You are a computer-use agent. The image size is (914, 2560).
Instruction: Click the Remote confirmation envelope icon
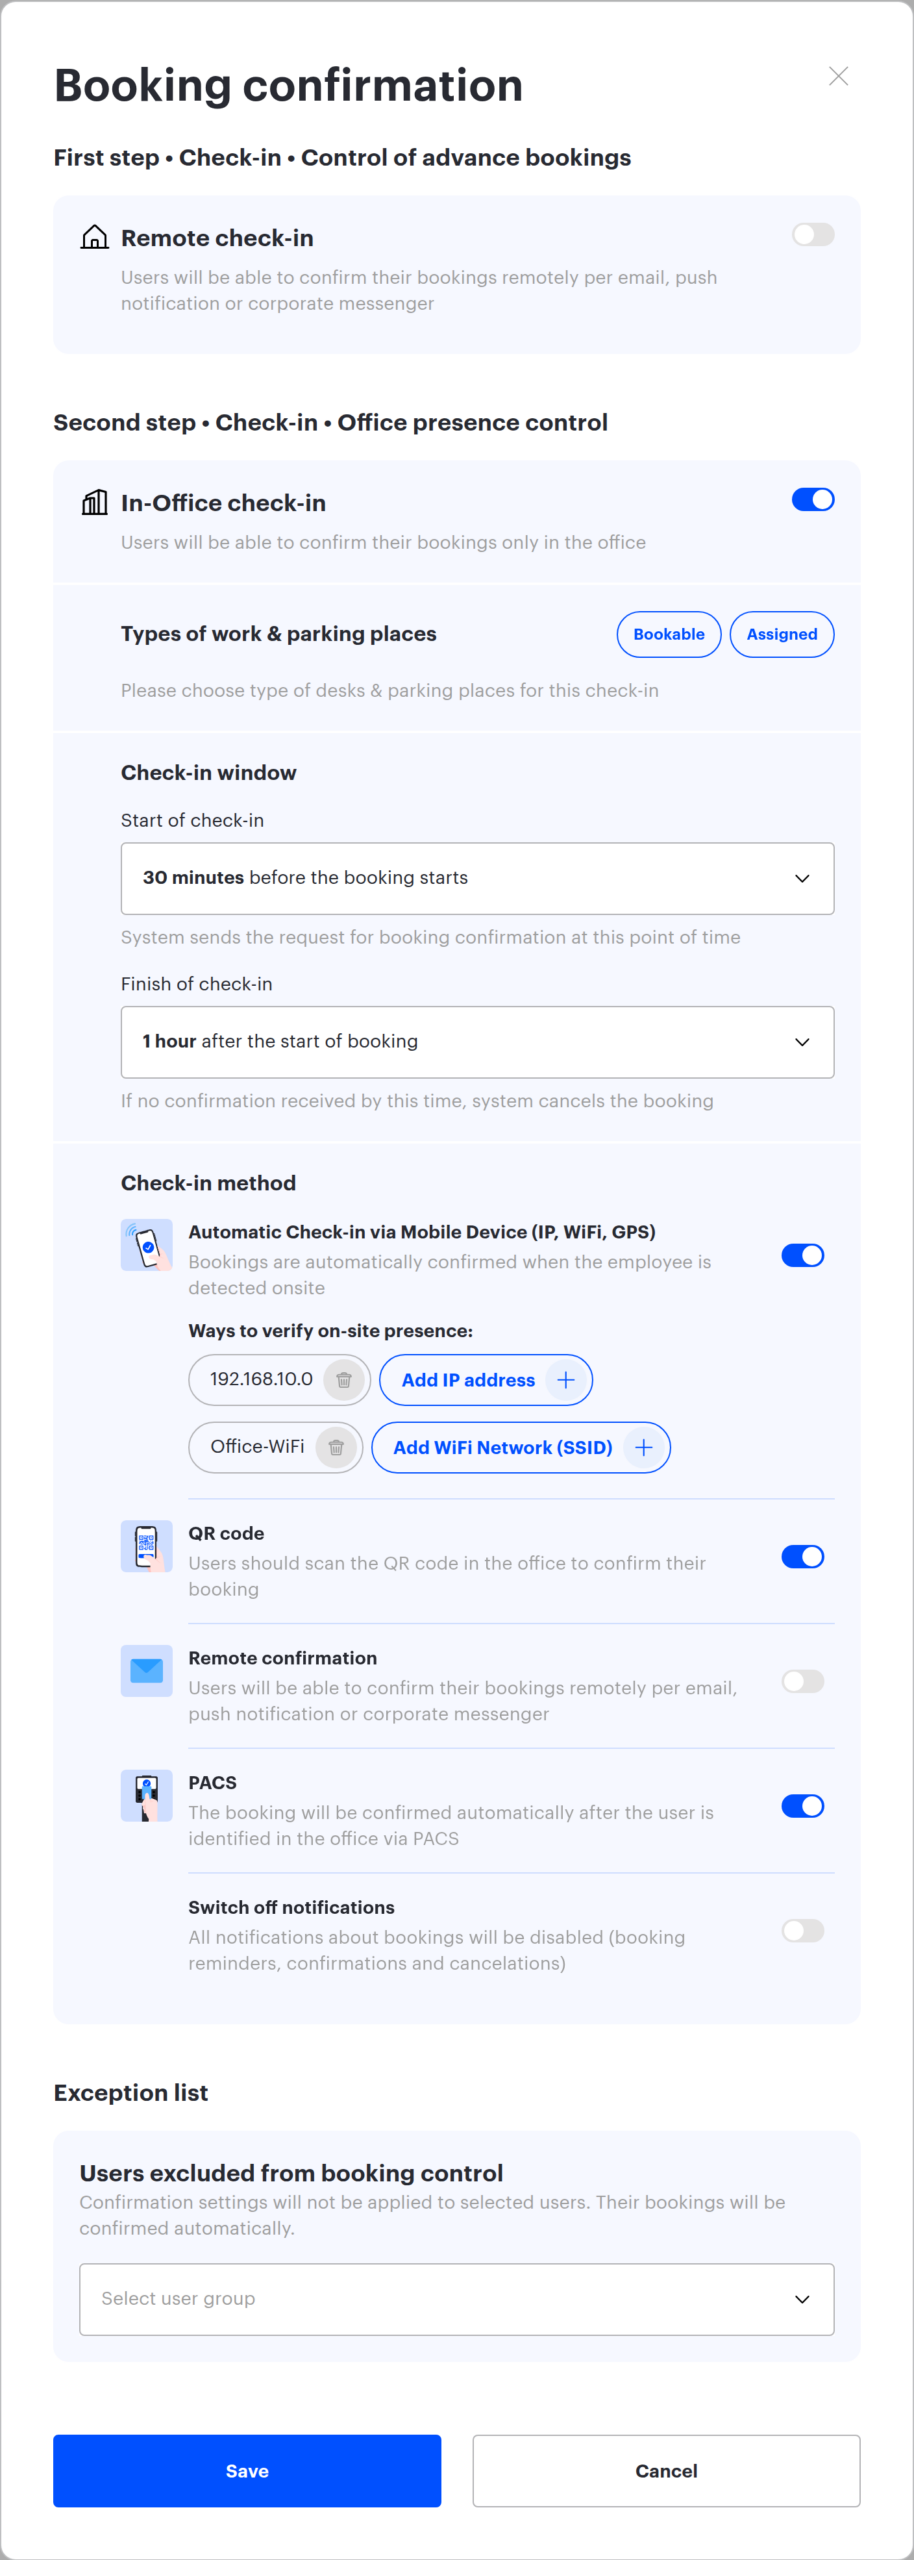click(147, 1671)
